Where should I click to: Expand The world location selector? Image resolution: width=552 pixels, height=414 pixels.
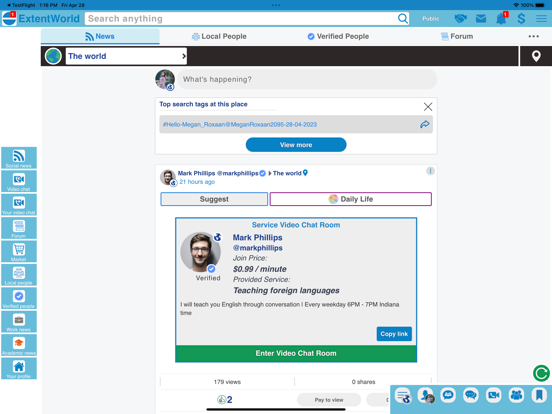tap(126, 56)
